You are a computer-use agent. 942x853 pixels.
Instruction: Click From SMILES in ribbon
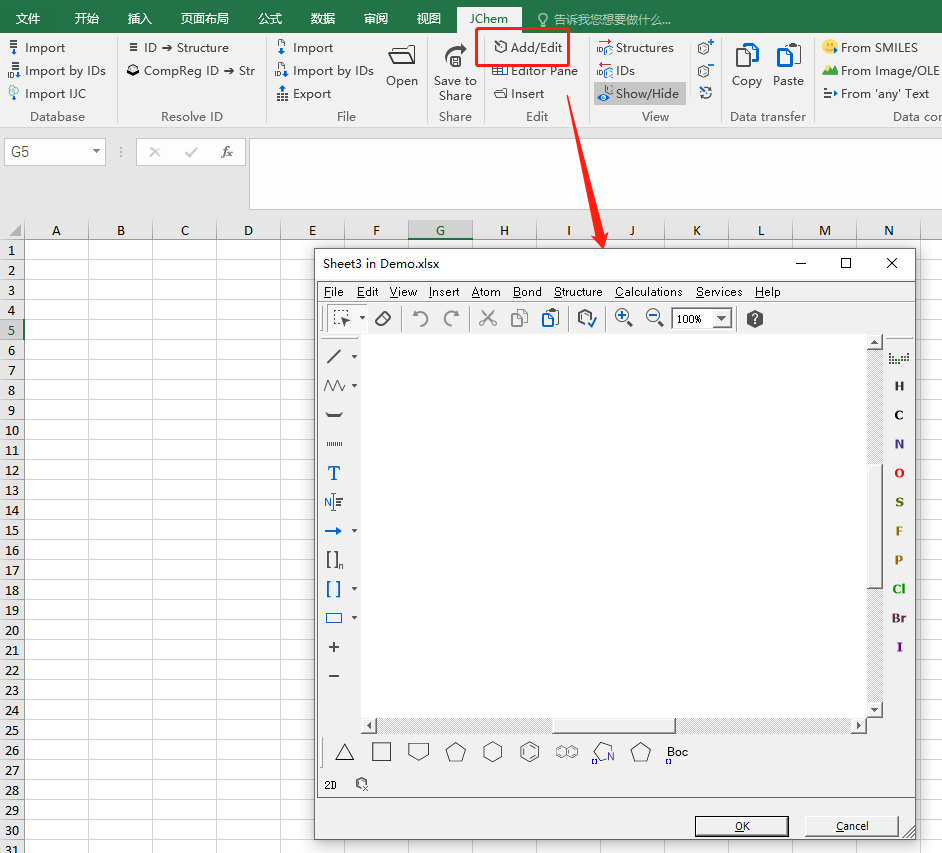click(x=869, y=47)
